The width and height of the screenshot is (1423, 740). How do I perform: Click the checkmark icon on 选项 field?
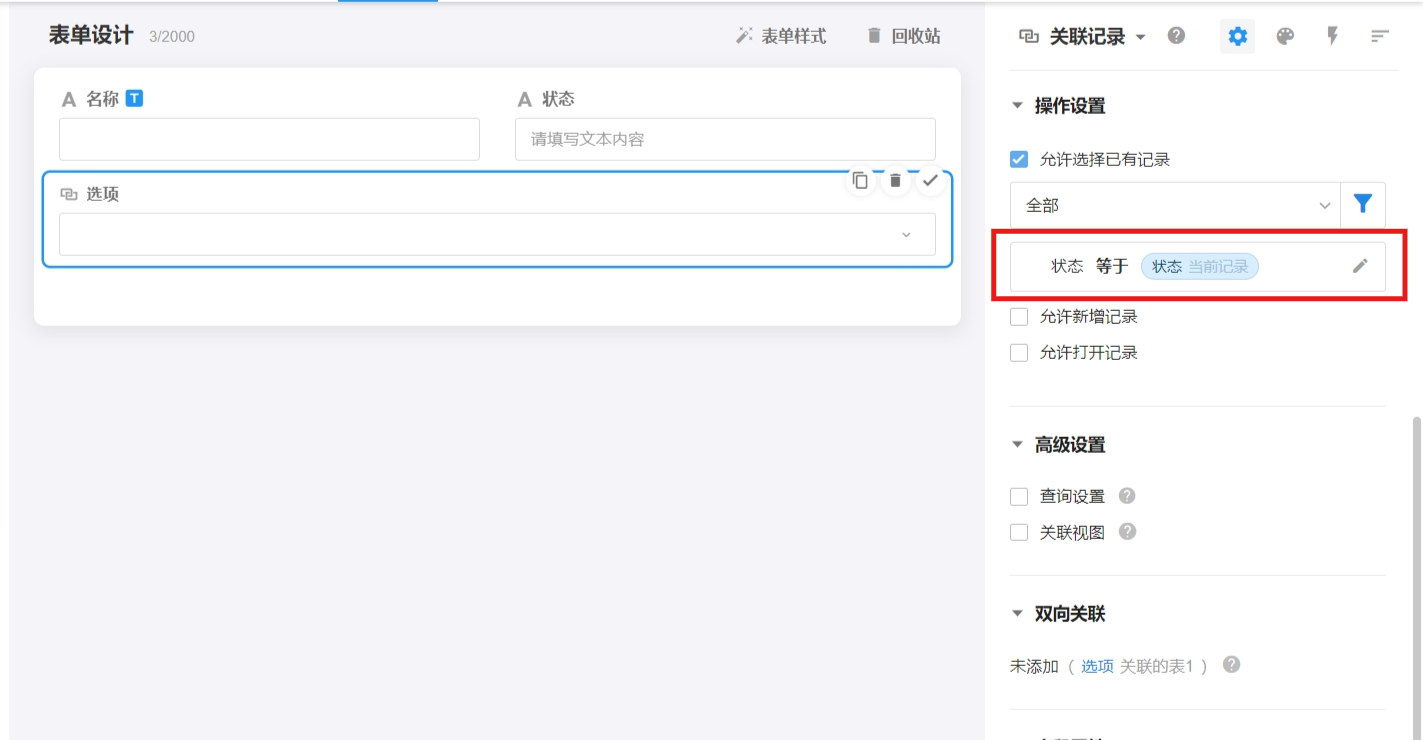point(930,181)
